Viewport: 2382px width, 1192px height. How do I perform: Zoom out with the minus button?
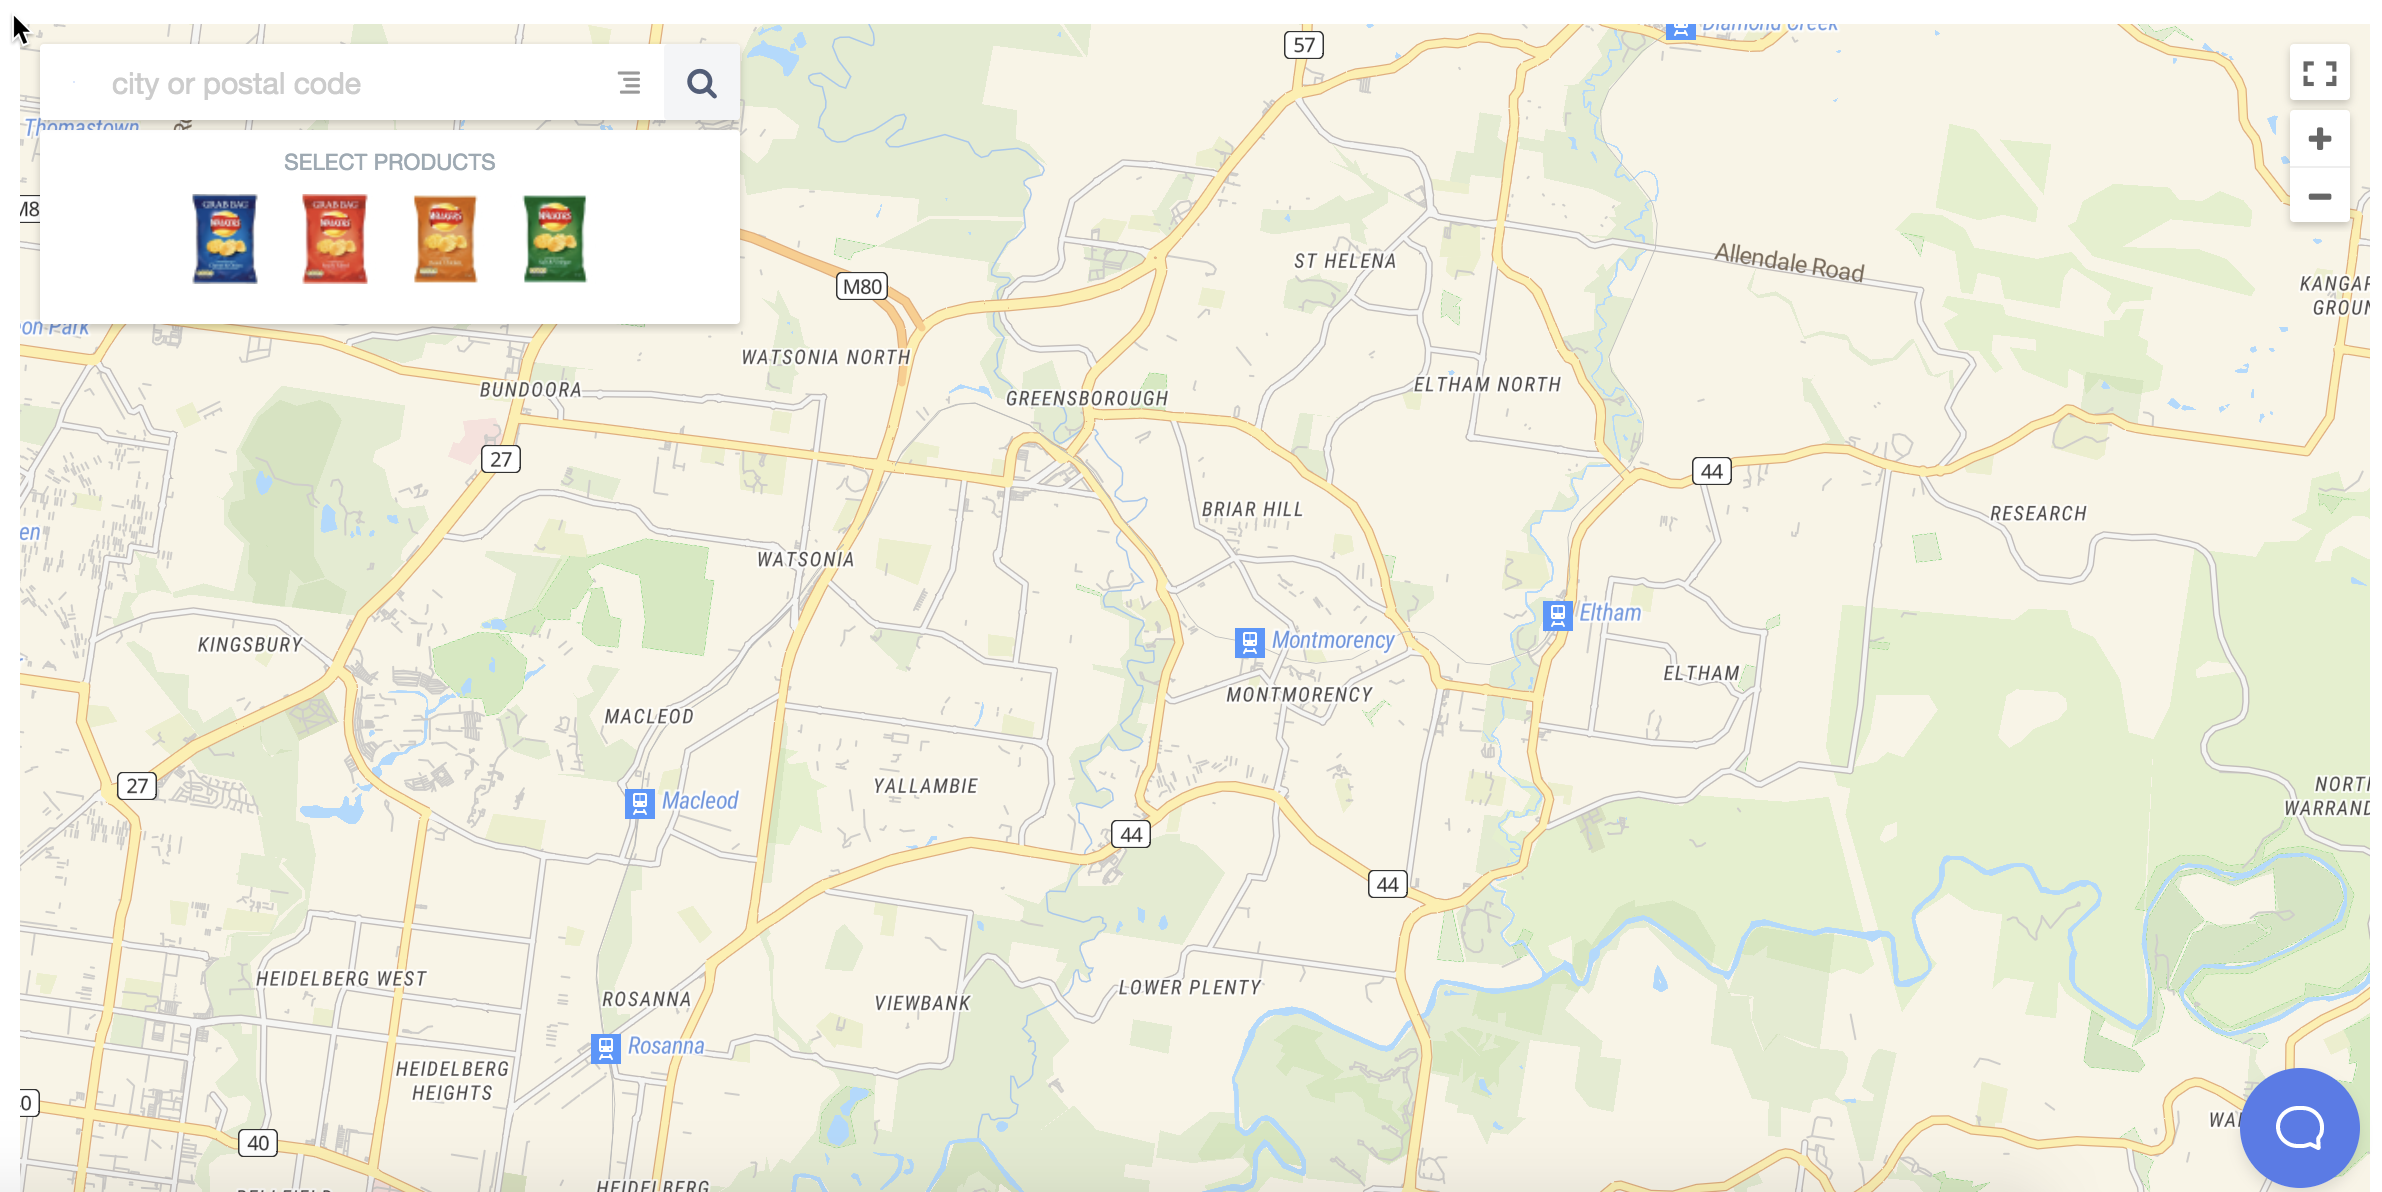click(x=2319, y=196)
